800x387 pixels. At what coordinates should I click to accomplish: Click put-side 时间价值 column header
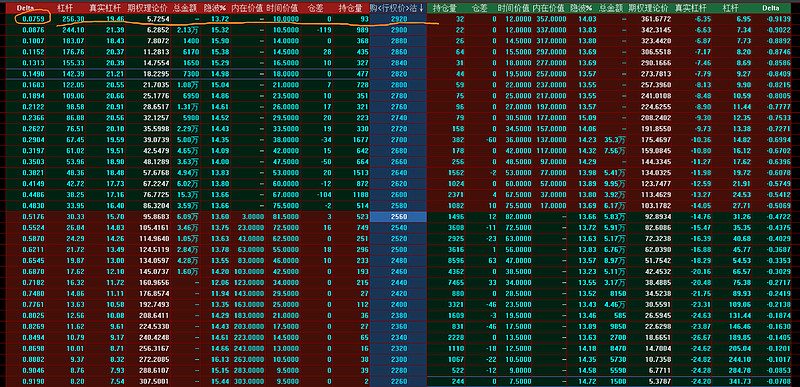(x=513, y=8)
